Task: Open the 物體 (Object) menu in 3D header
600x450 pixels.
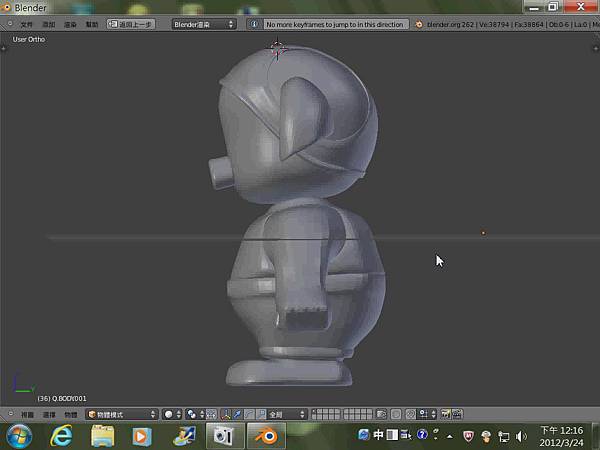Action: [x=71, y=414]
